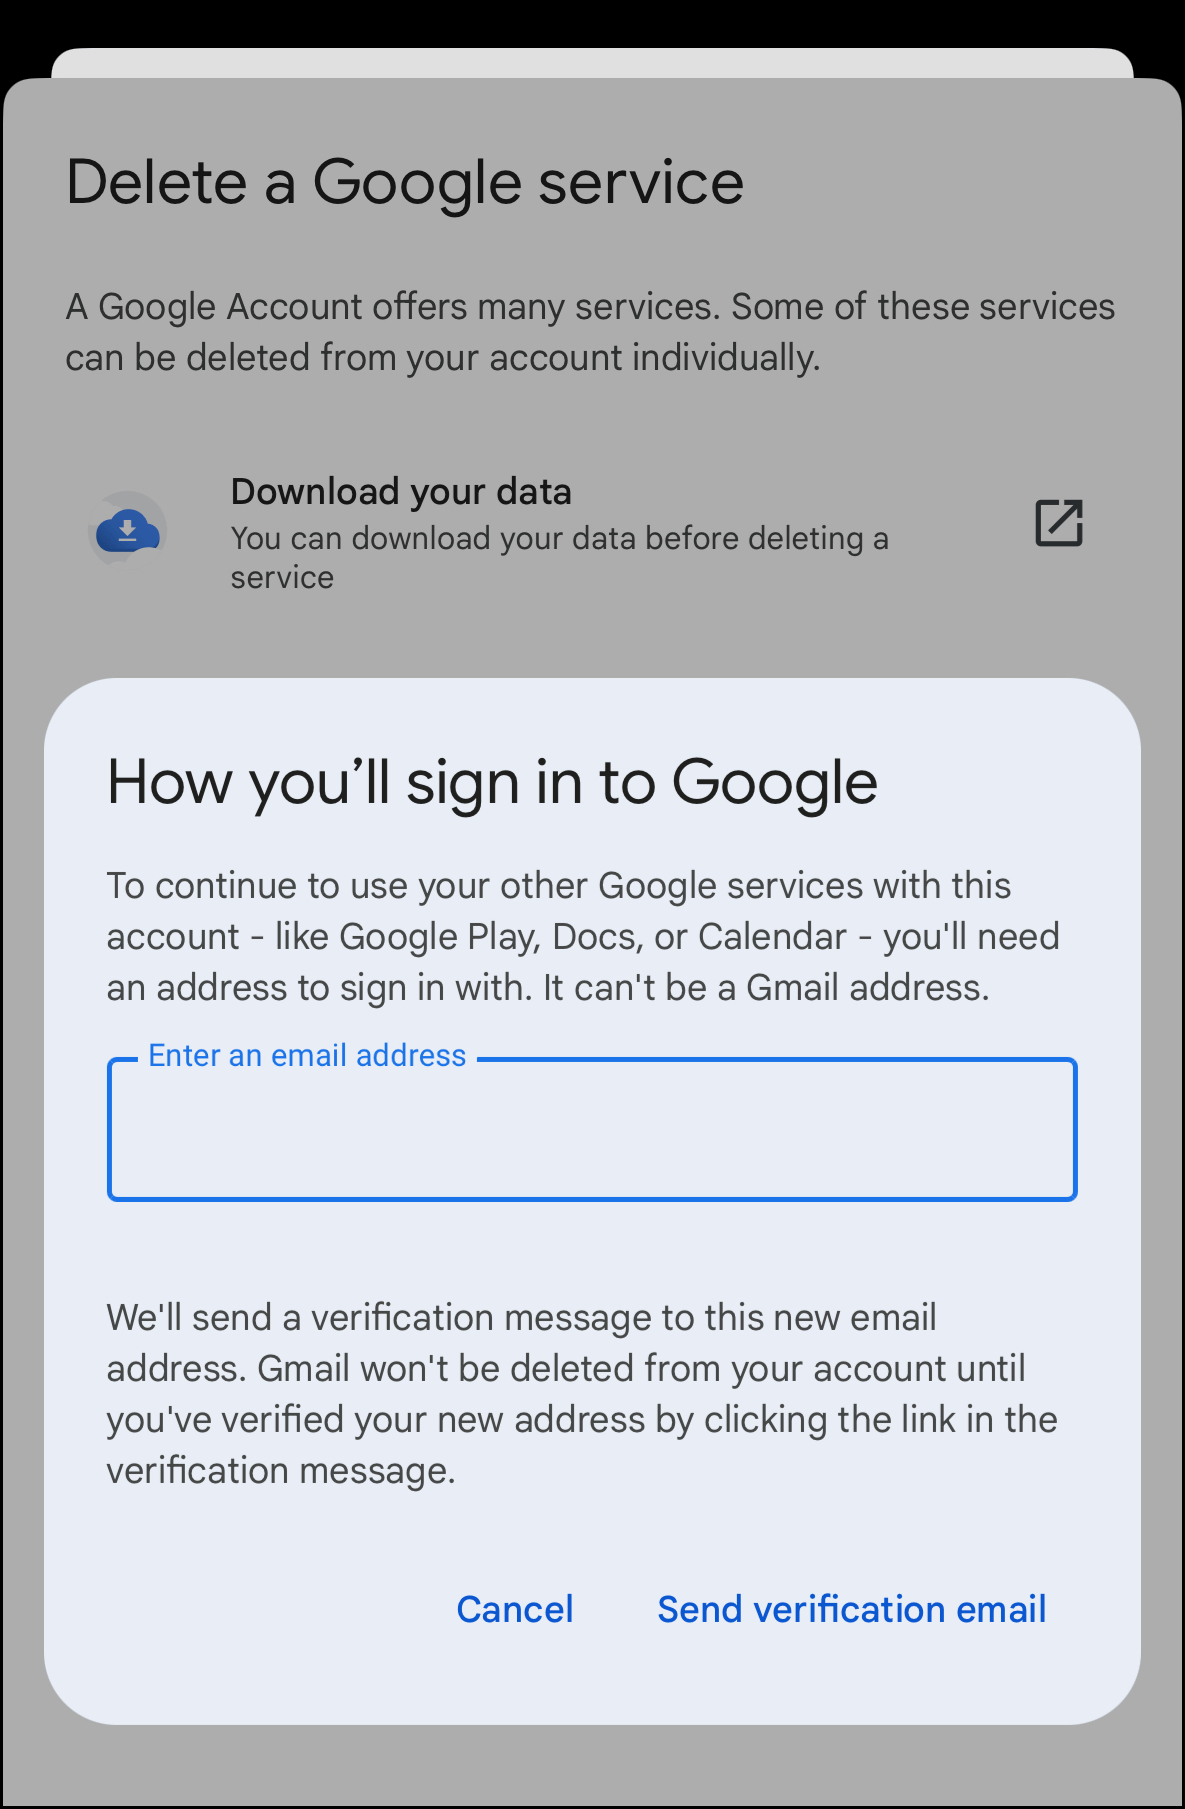Tap the dimmed area below the dialog to dismiss

coord(592,1766)
